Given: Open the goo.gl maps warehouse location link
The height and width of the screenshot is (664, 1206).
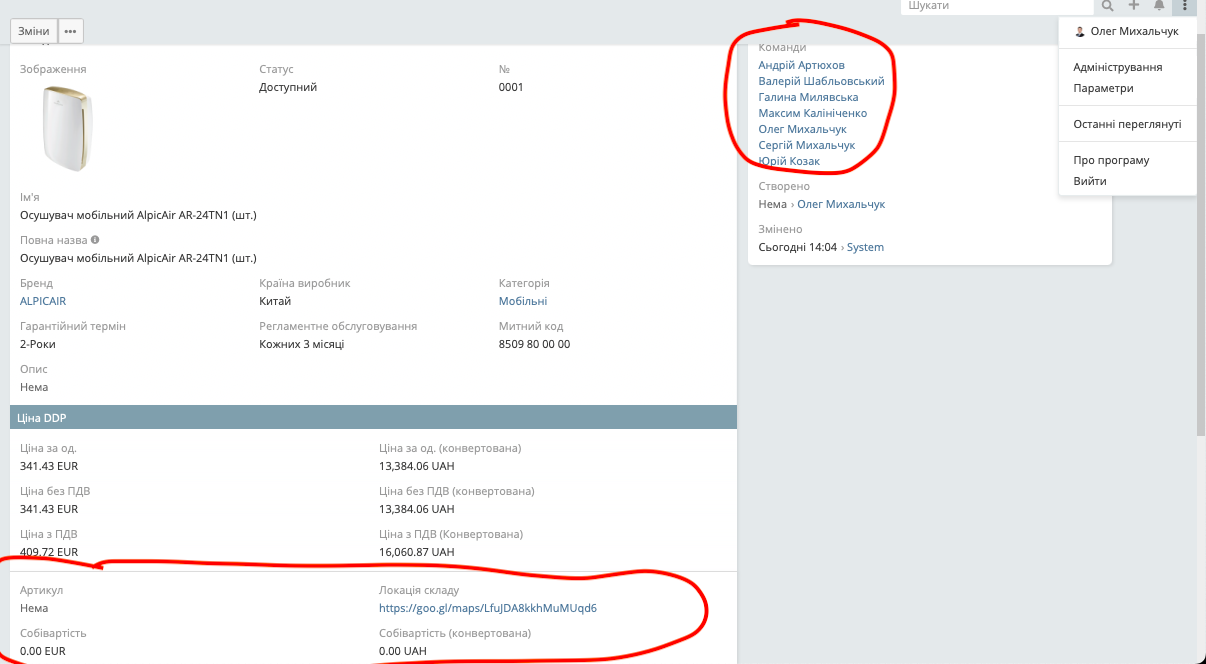Looking at the screenshot, I should click(487, 608).
